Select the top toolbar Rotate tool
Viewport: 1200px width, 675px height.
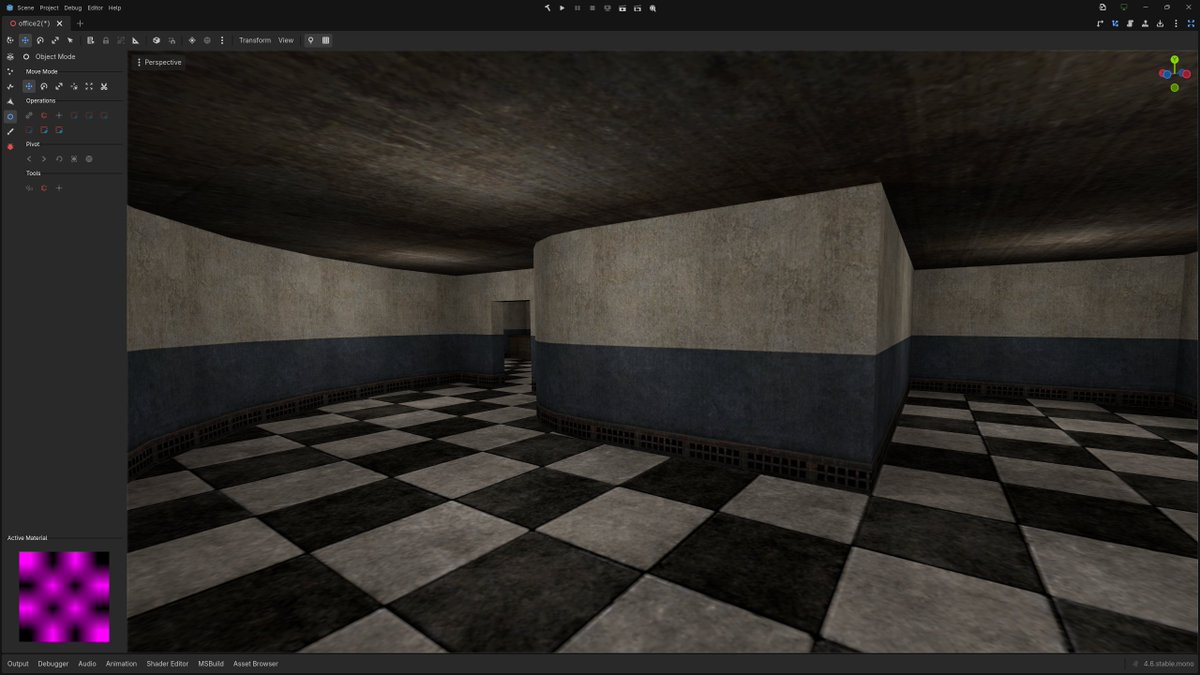pyautogui.click(x=40, y=40)
